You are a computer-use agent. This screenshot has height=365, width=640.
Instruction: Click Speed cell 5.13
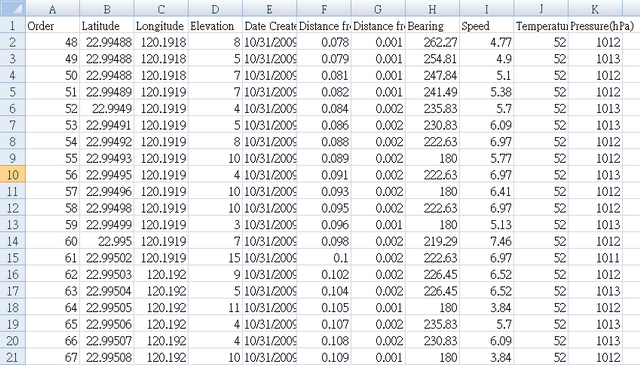[487, 224]
